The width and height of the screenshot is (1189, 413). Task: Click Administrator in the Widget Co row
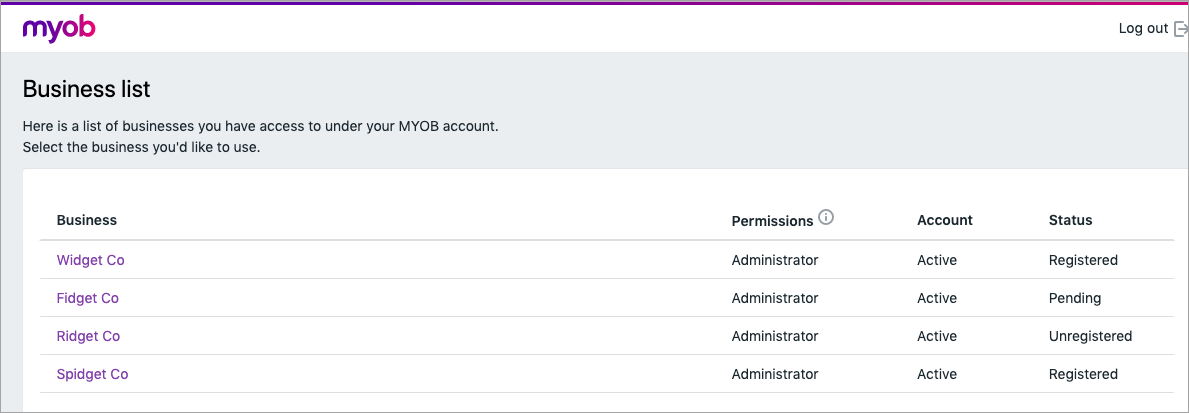[775, 260]
